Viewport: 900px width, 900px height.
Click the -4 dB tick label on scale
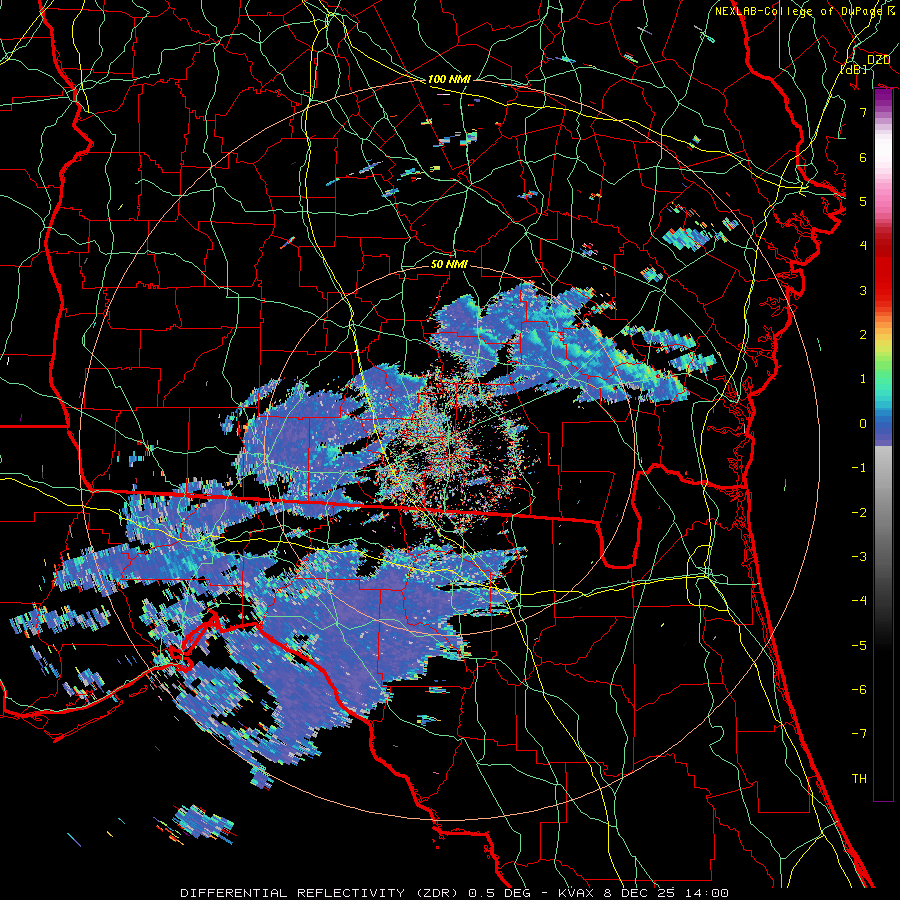[x=859, y=601]
